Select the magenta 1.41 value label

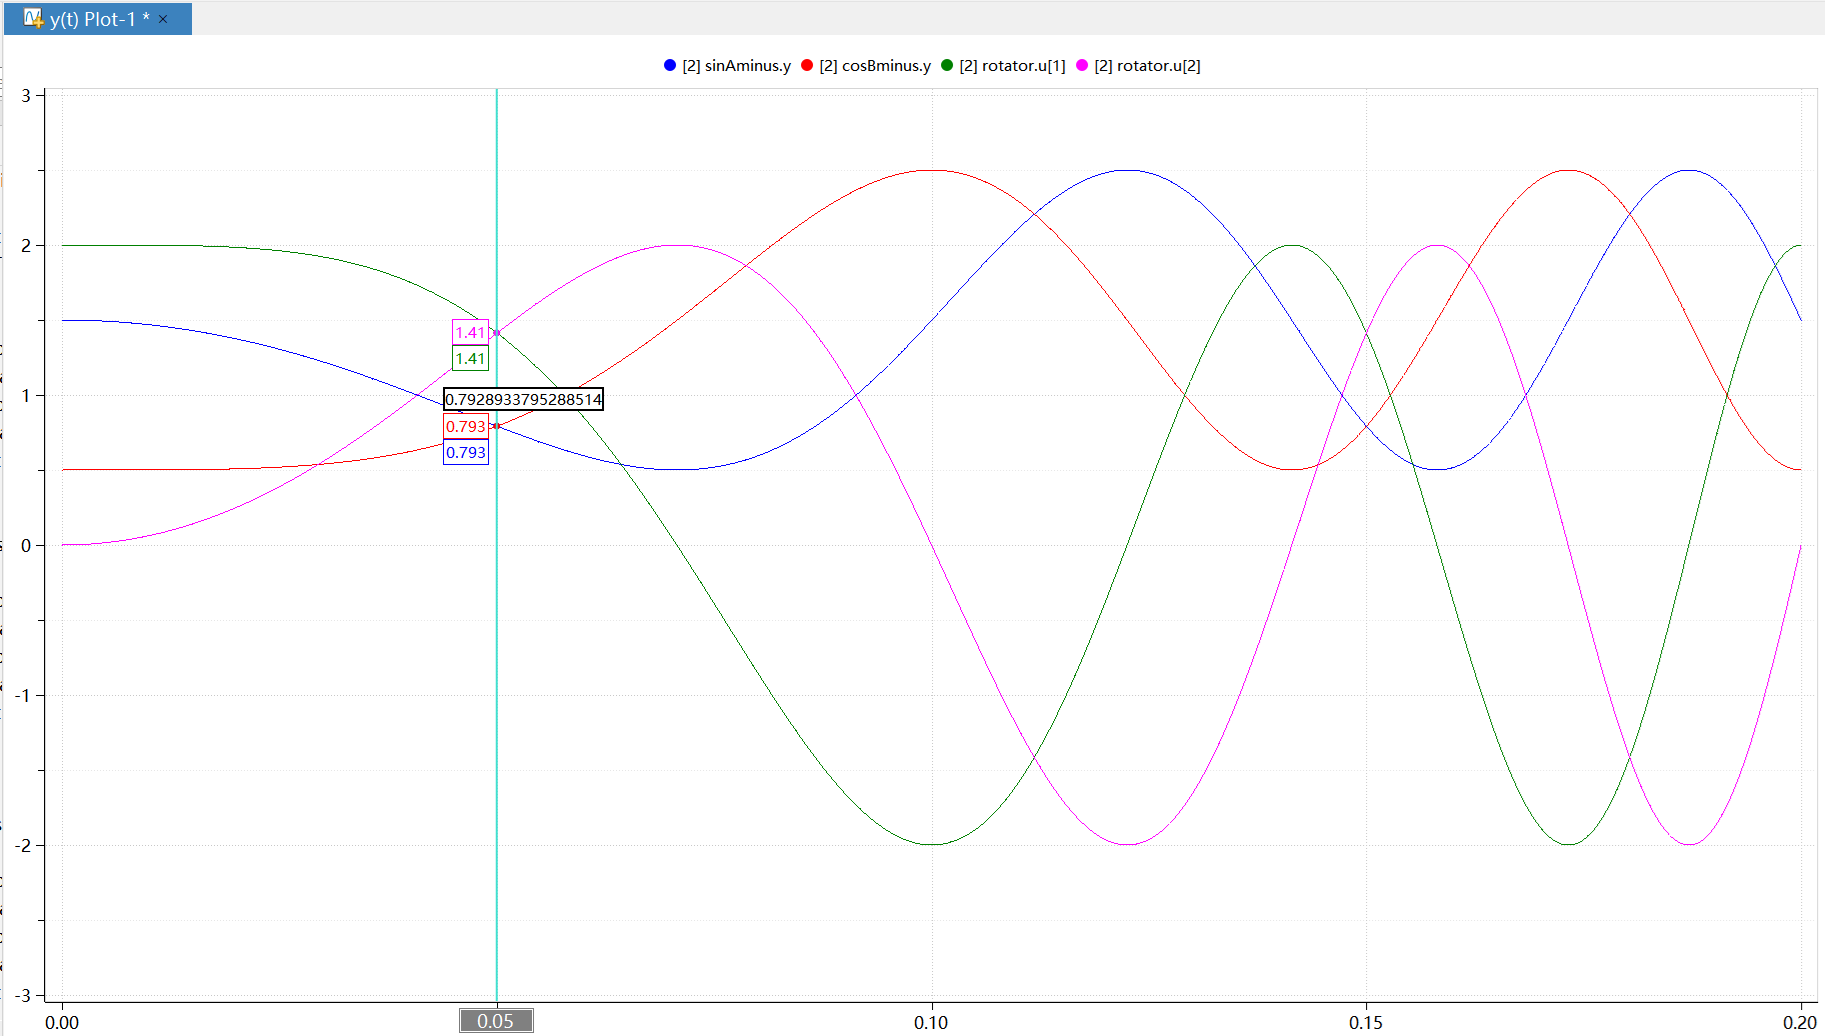click(470, 332)
